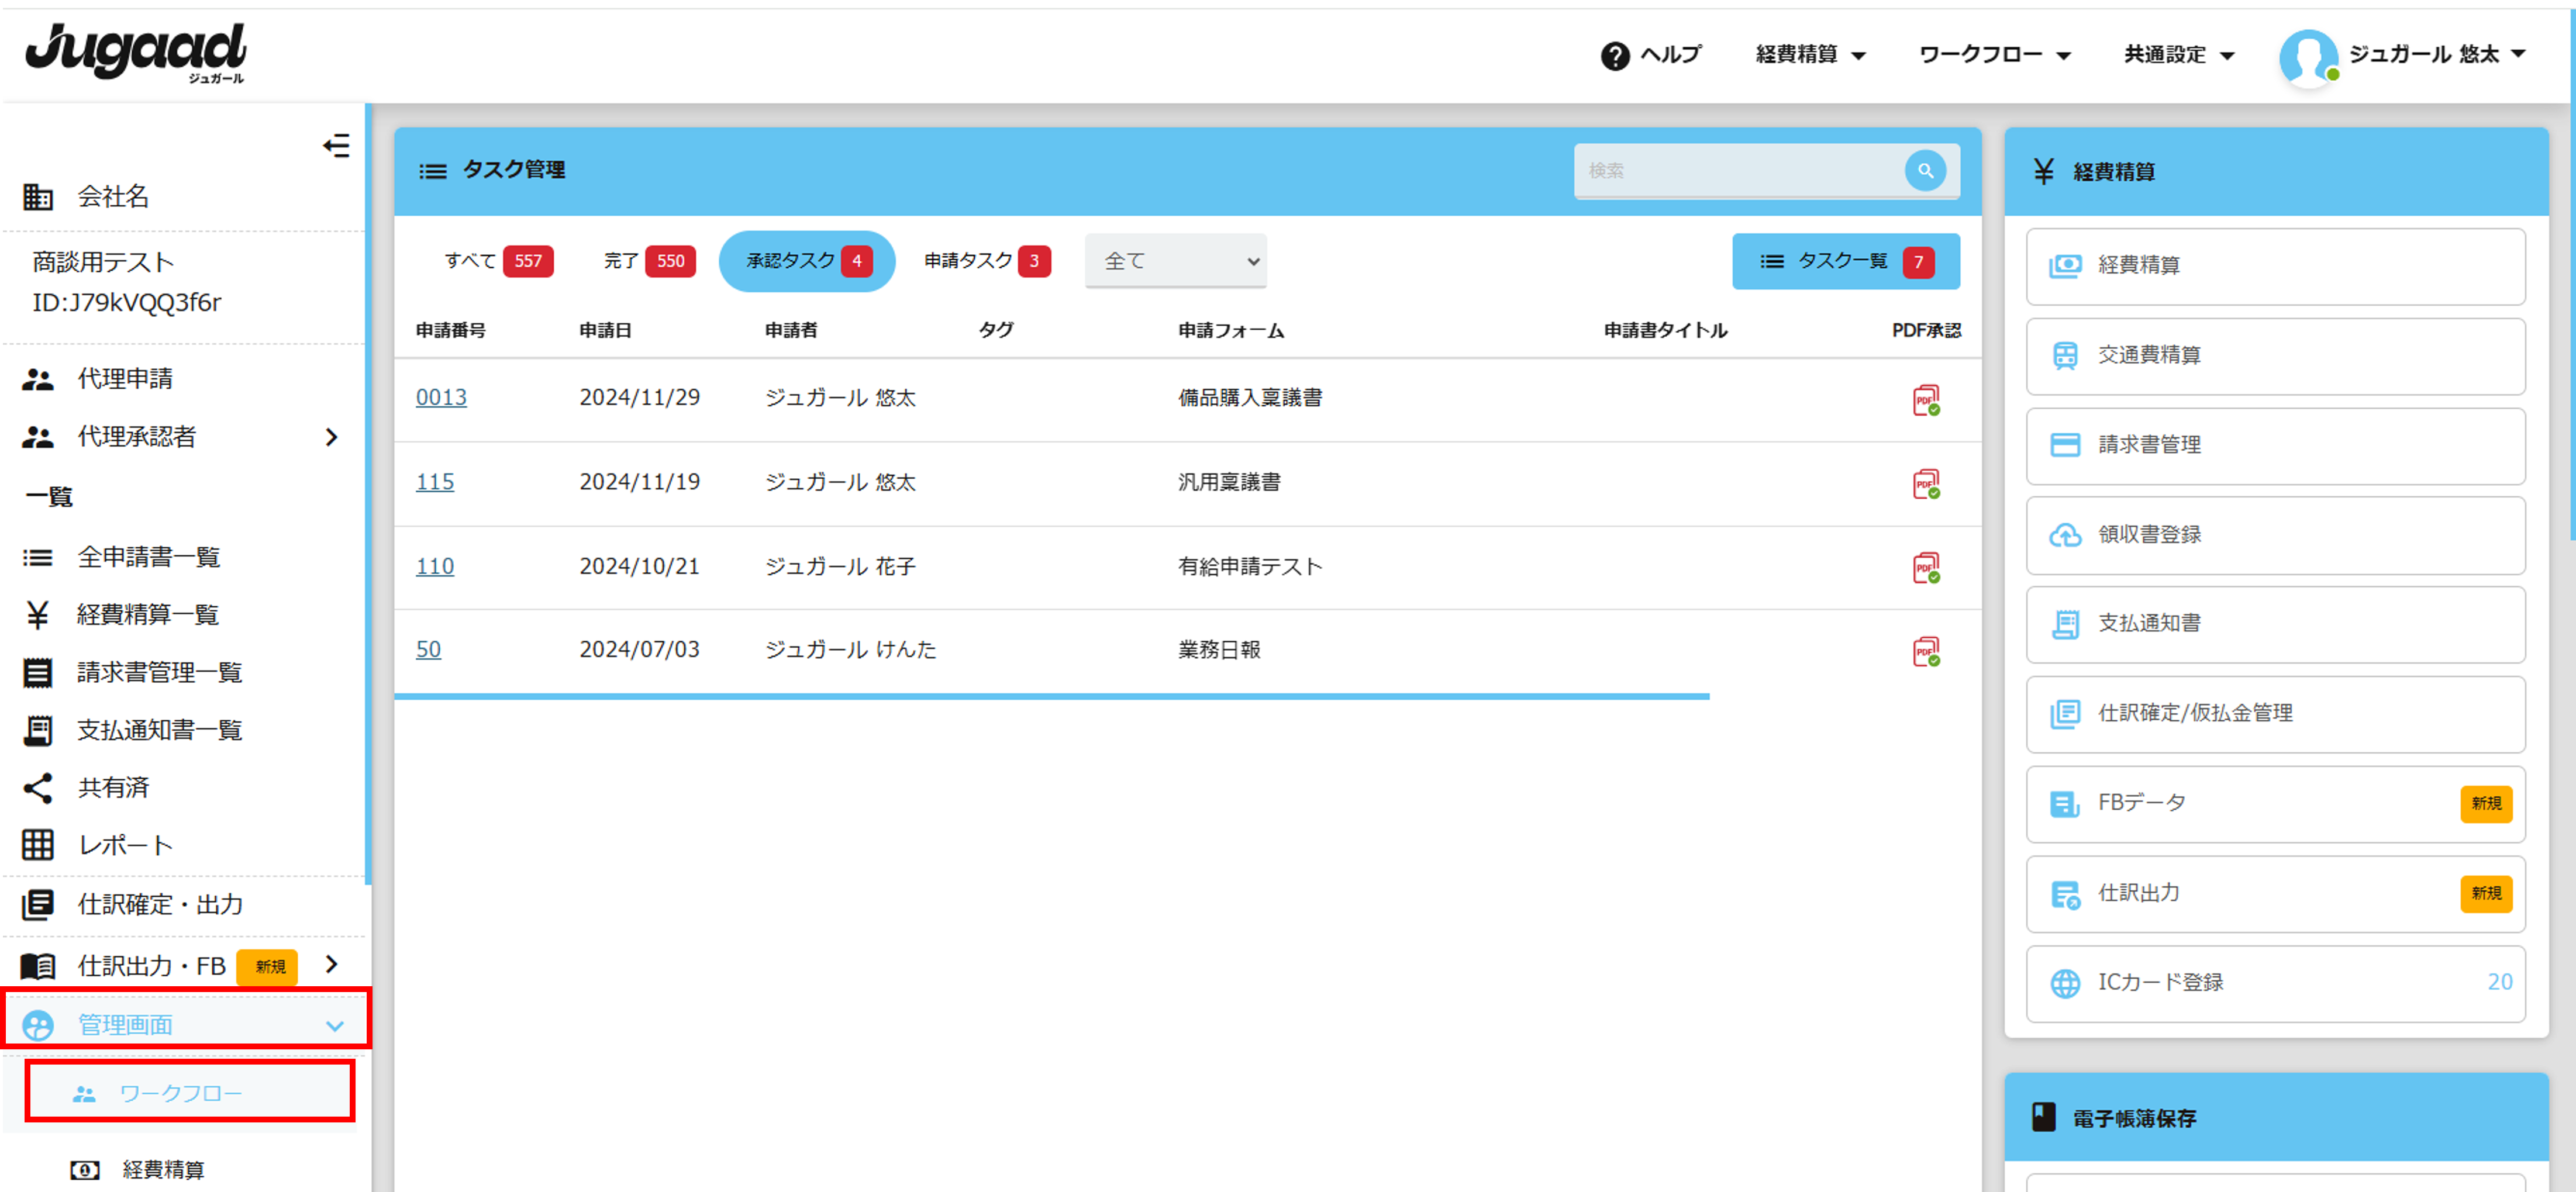The width and height of the screenshot is (2576, 1192).
Task: Click the 汎用稟議書 form cell
Action: (x=1229, y=482)
